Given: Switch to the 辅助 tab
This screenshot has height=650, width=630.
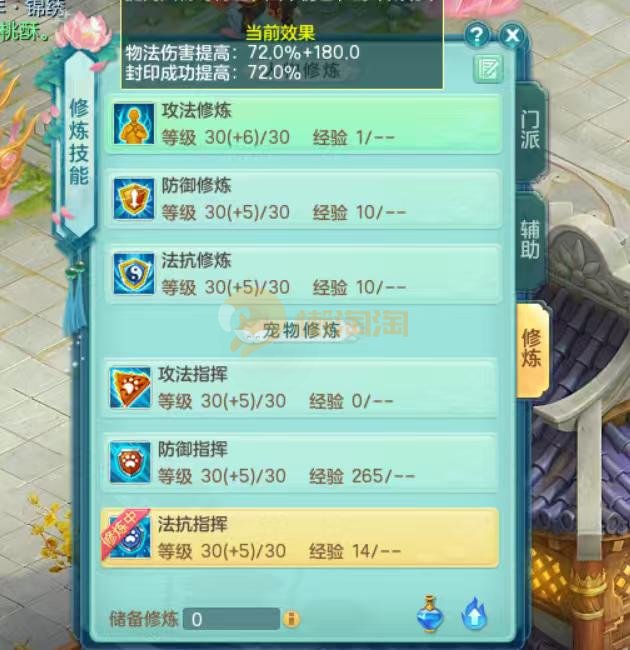Looking at the screenshot, I should [530, 240].
